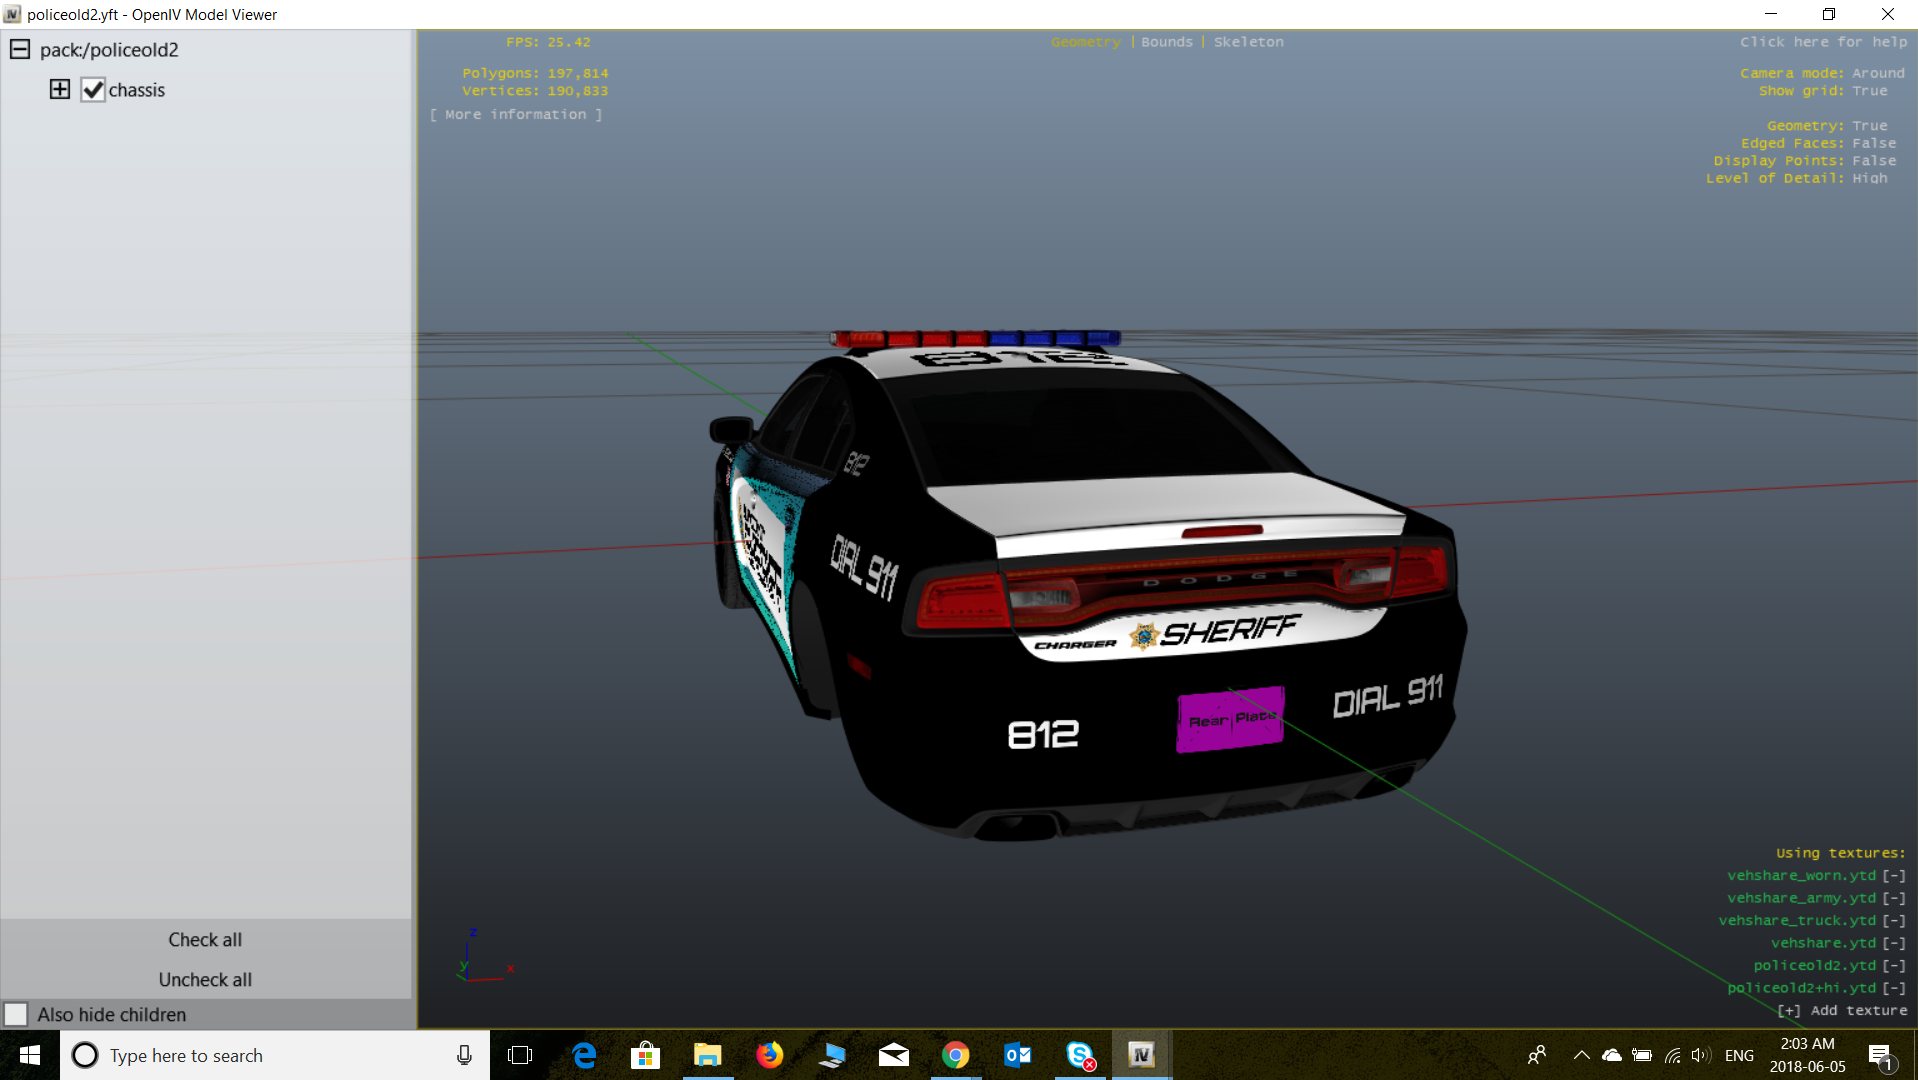The image size is (1918, 1080).
Task: Click the Uncheck all button
Action: (205, 979)
